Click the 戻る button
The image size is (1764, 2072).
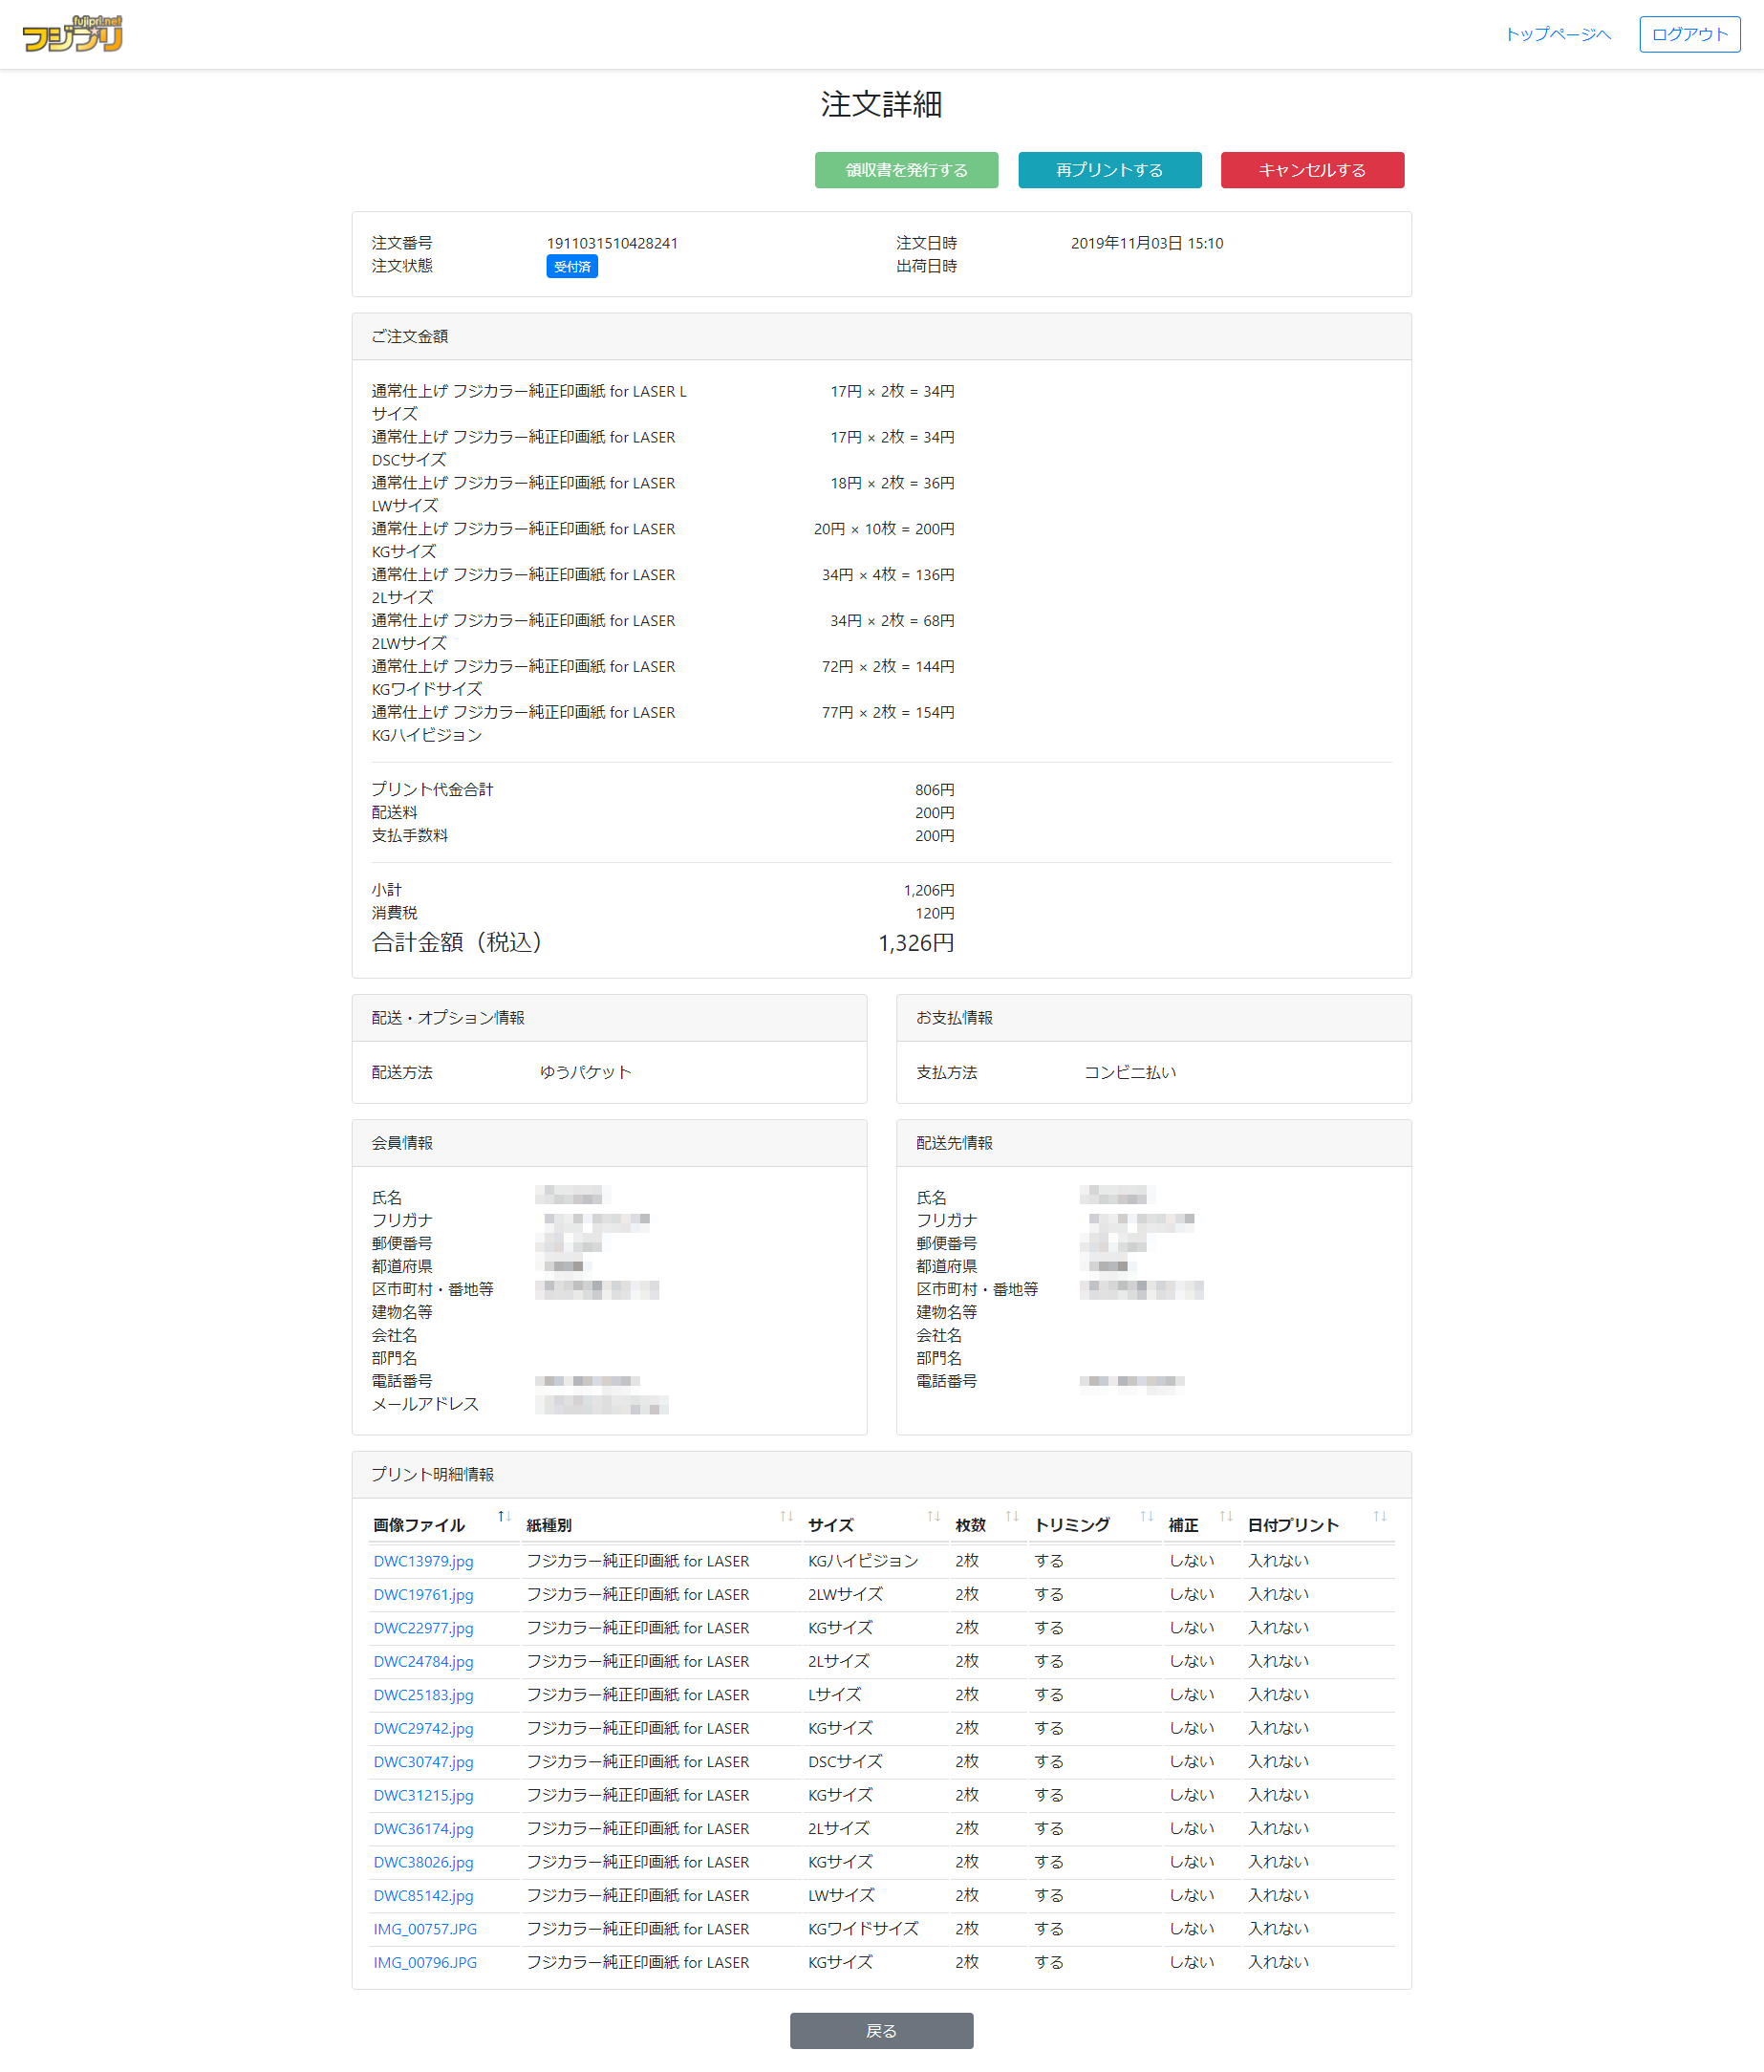881,2030
